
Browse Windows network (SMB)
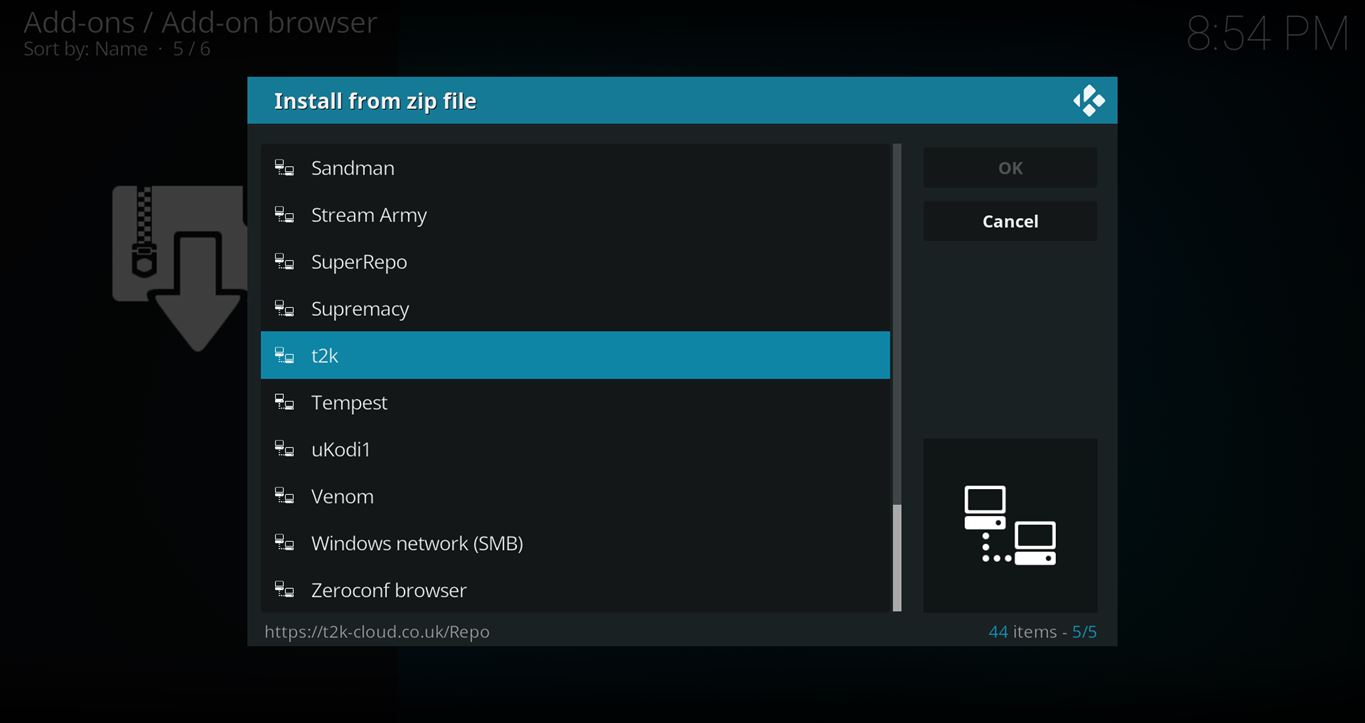pos(417,544)
